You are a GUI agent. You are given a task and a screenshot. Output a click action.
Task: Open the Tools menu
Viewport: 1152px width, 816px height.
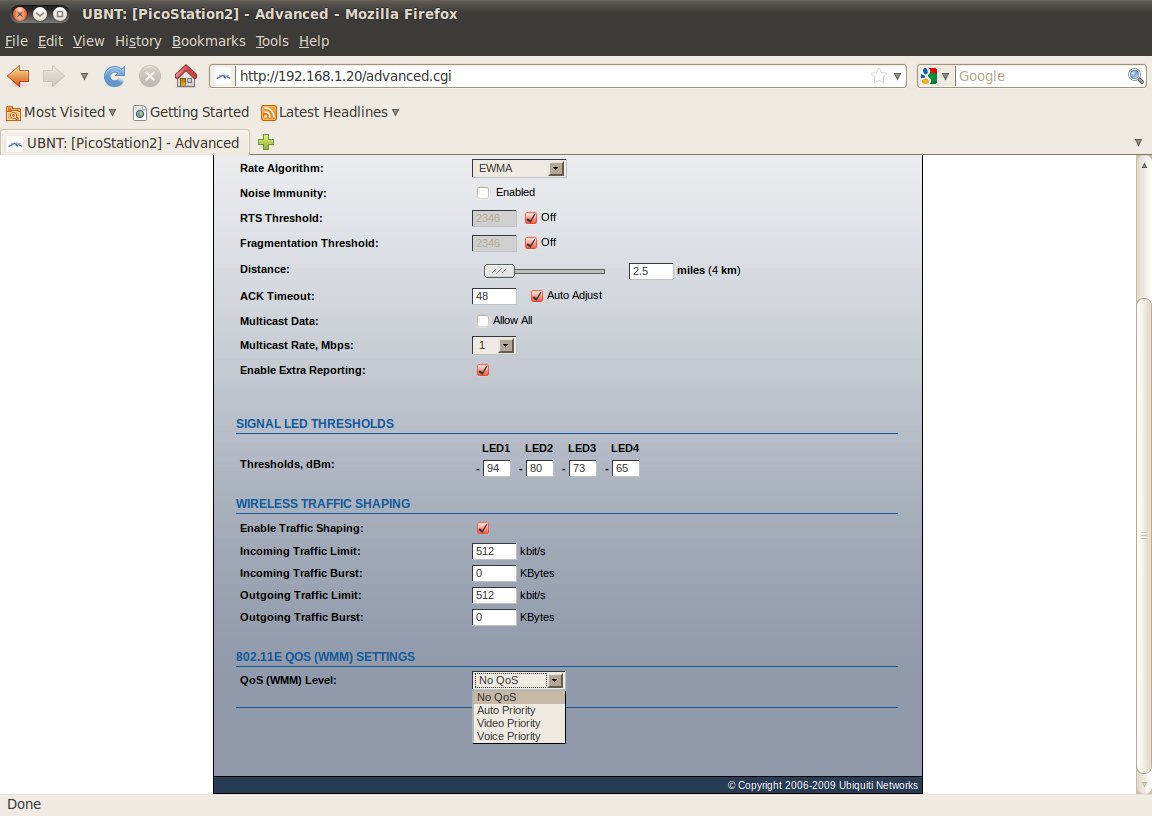(x=271, y=41)
